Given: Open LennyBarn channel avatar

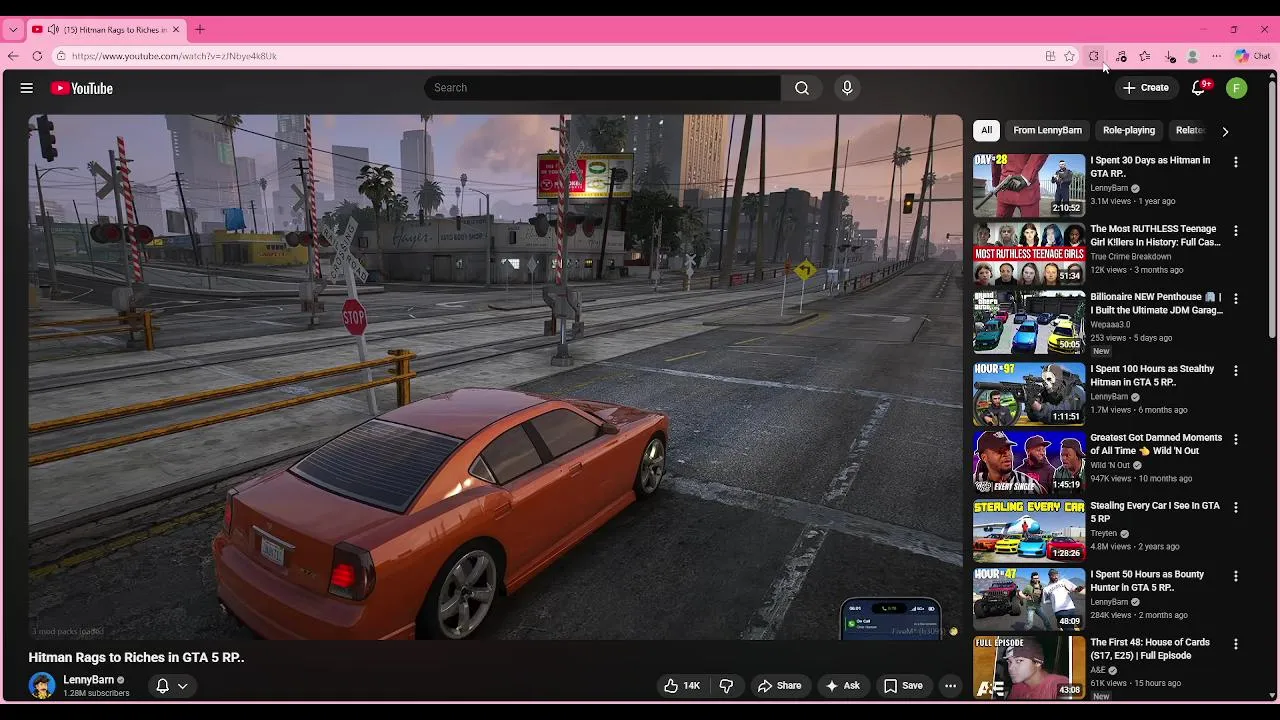Looking at the screenshot, I should tap(42, 685).
